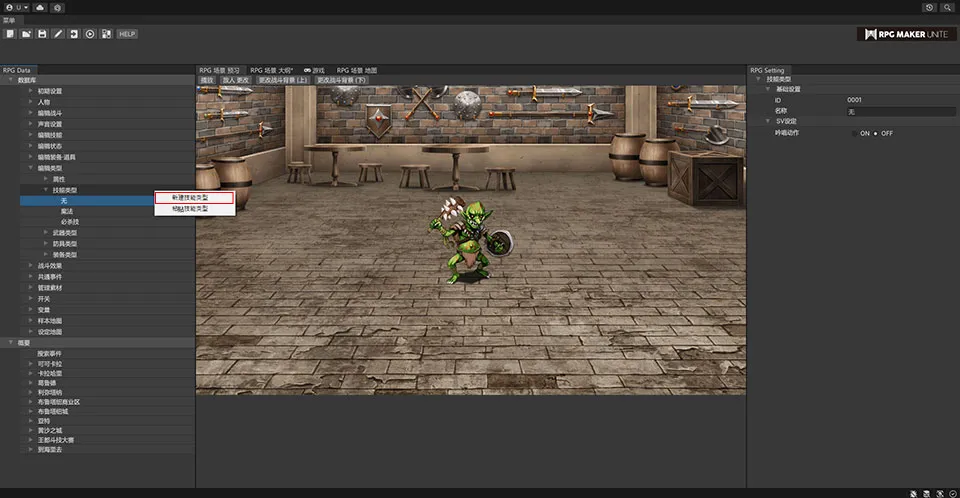Open the cloud icon in top bar
This screenshot has width=960, height=498.
39,7
